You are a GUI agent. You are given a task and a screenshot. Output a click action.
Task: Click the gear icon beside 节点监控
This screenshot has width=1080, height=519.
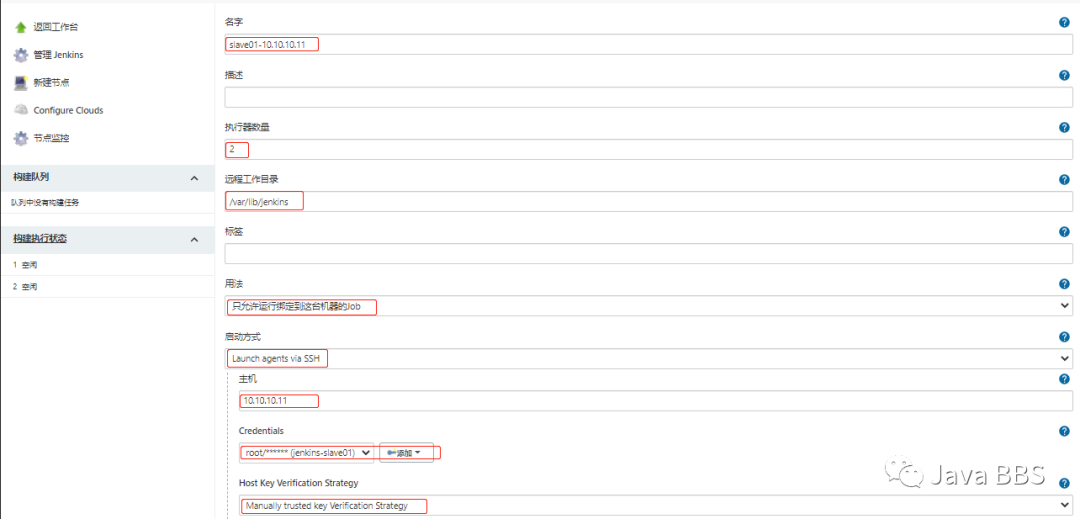[21, 138]
